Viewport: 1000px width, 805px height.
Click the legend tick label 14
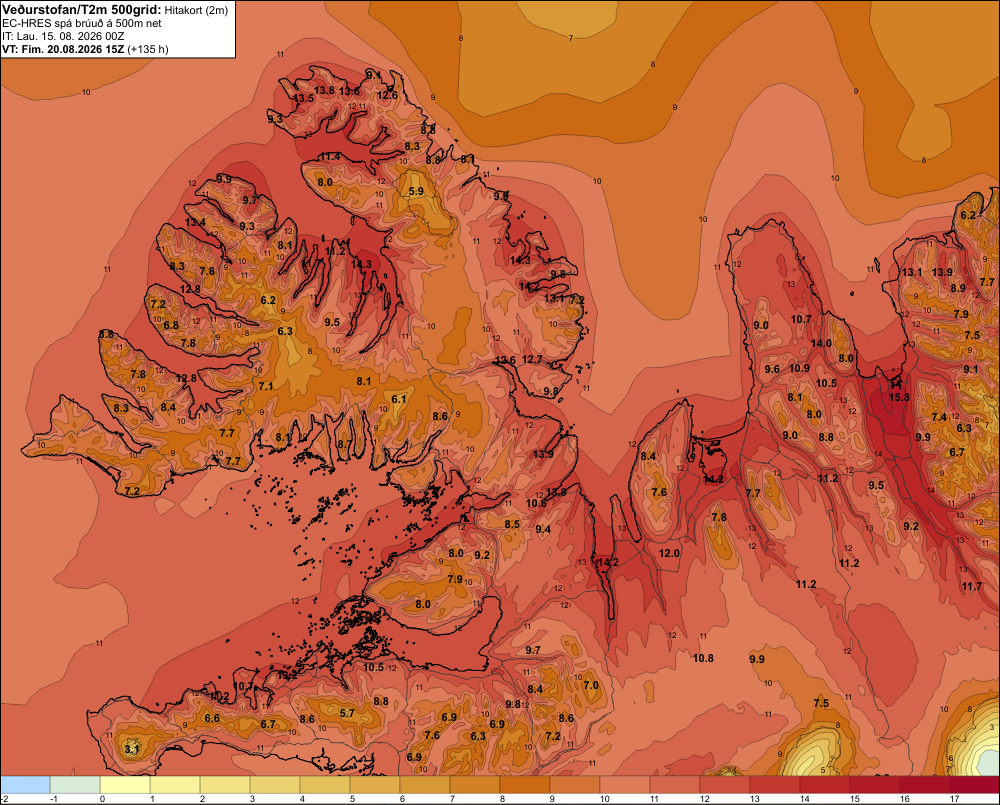click(805, 799)
